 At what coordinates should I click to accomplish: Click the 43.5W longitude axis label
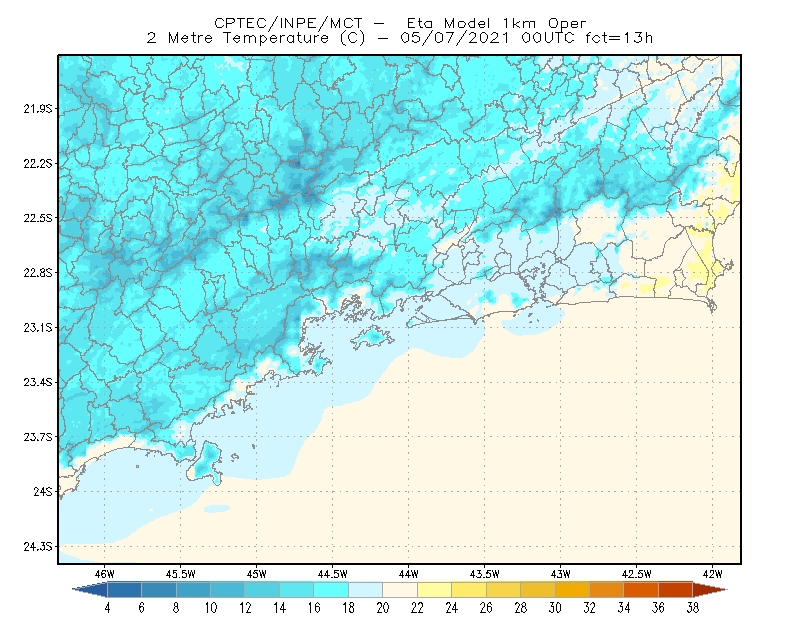(x=484, y=574)
